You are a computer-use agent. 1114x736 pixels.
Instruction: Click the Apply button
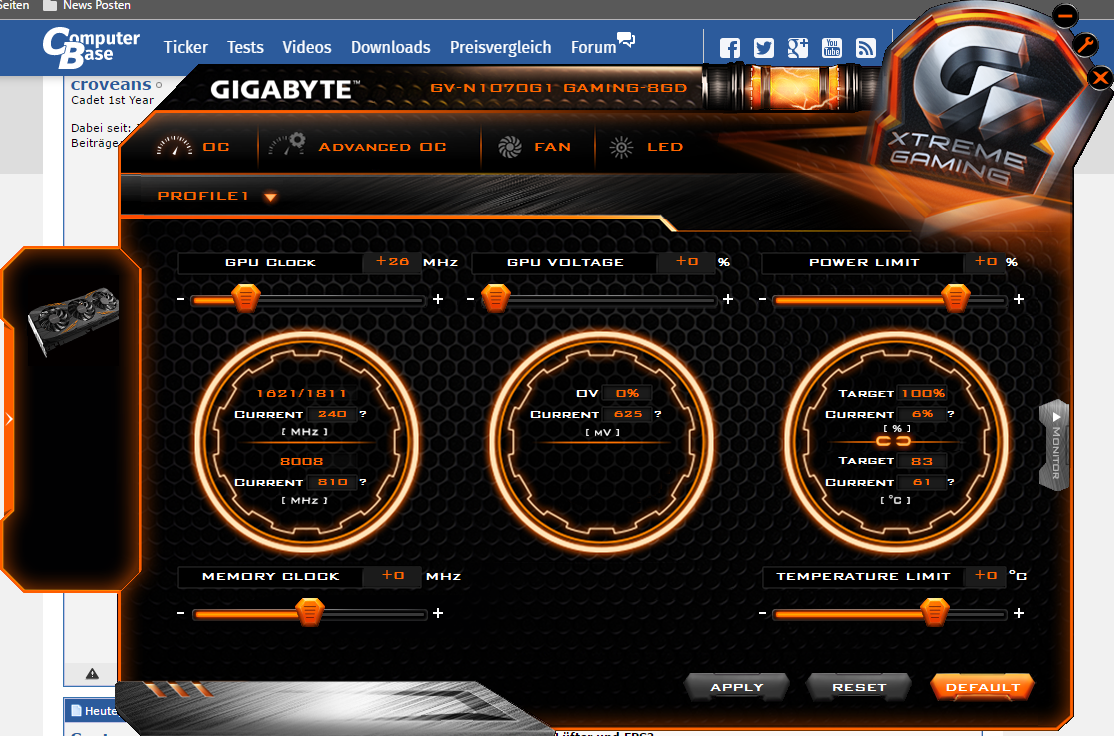point(737,687)
